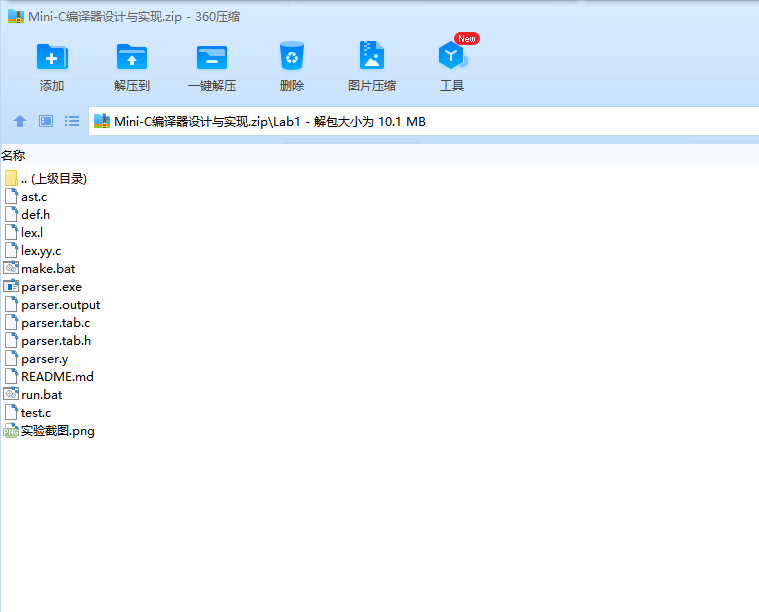Click the 删除 (Delete) trash icon
Viewport: 759px width, 612px height.
click(292, 56)
